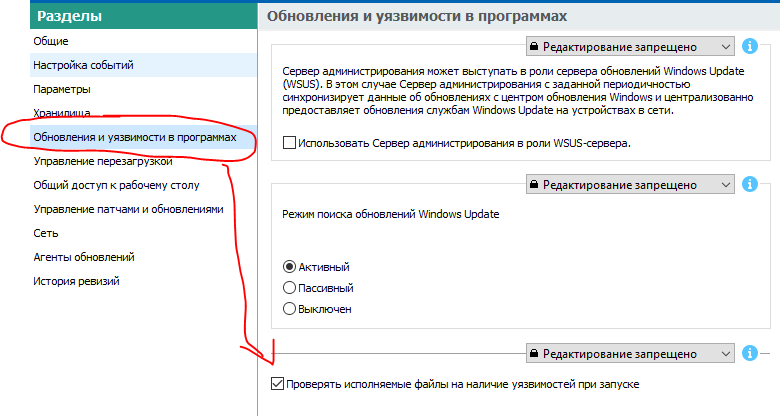Click the Режим поиска обновлений Windows Update label
Viewport: 780px width, 416px height.
pos(390,214)
